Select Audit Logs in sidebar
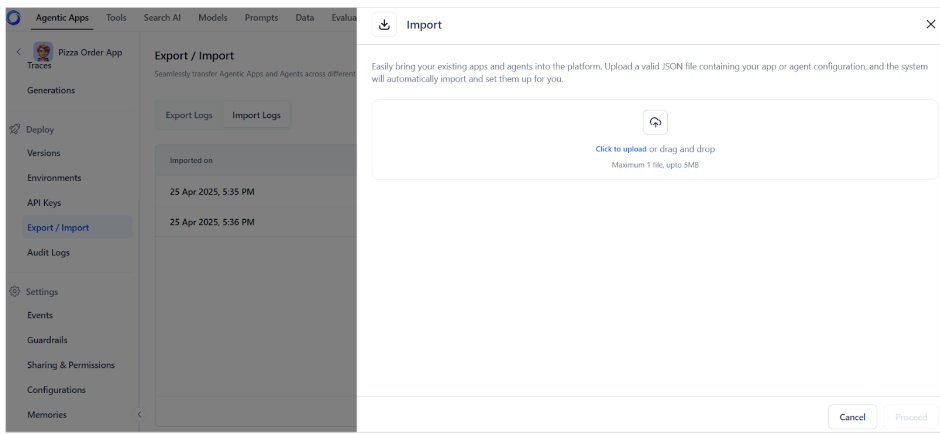This screenshot has width=940, height=435. [49, 252]
